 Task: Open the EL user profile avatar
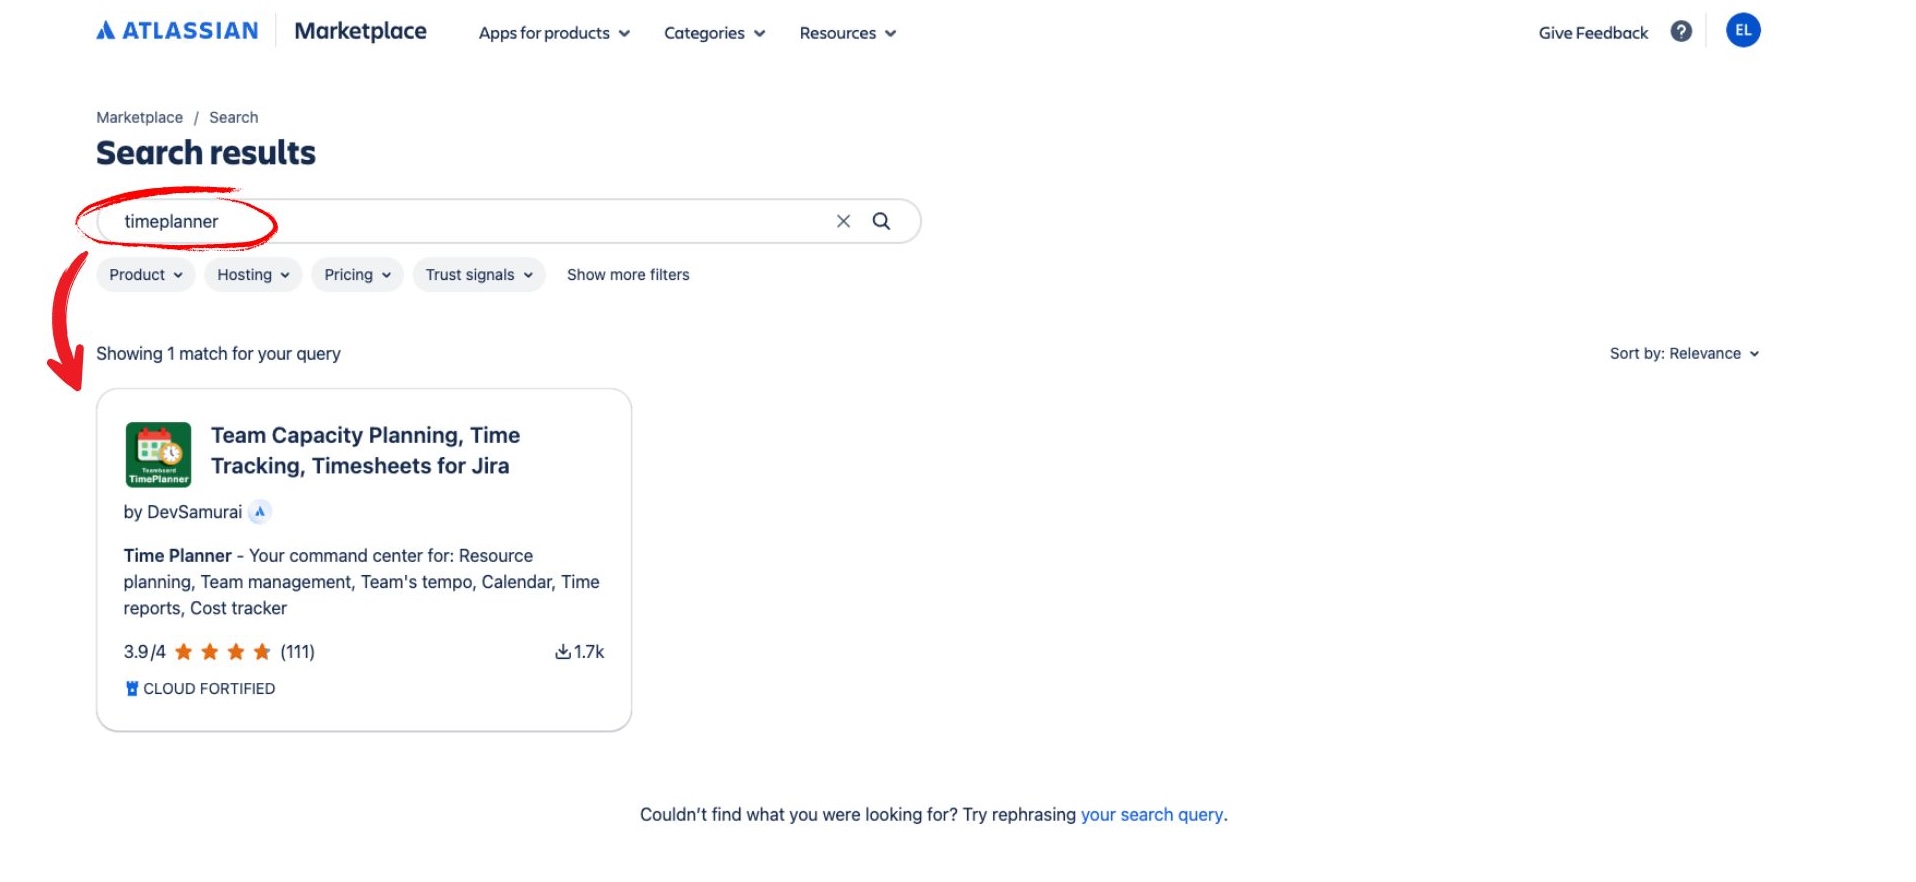click(1742, 31)
